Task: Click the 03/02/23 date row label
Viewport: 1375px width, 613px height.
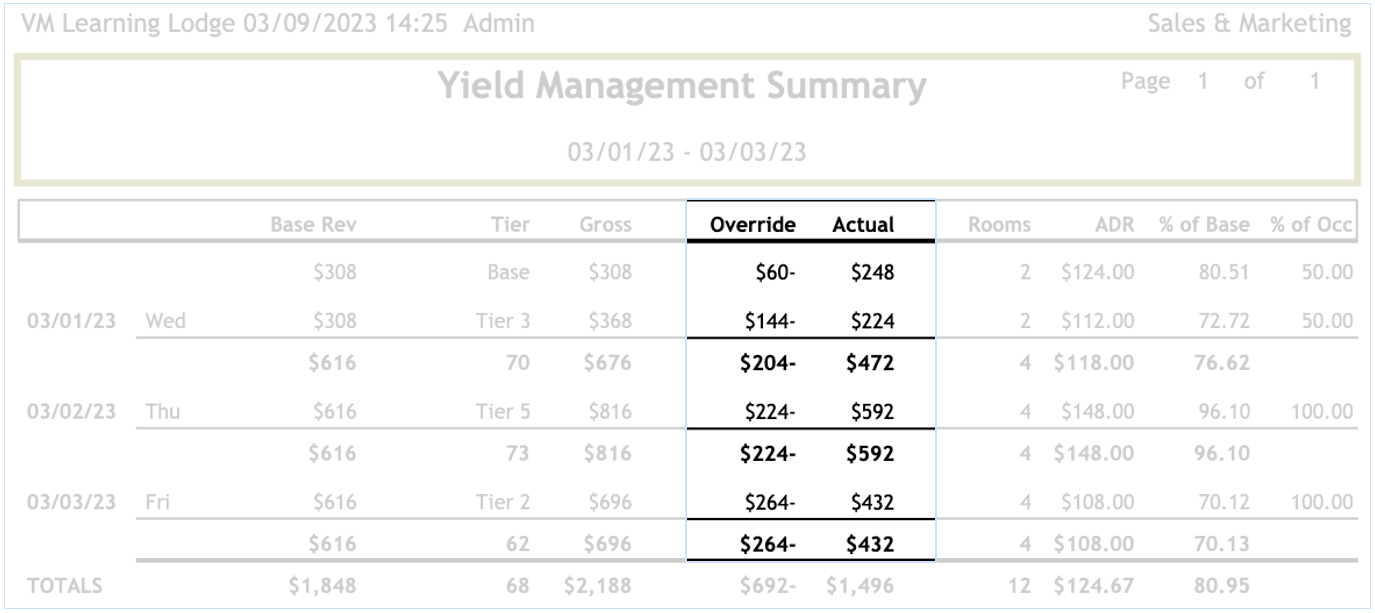Action: pyautogui.click(x=72, y=411)
